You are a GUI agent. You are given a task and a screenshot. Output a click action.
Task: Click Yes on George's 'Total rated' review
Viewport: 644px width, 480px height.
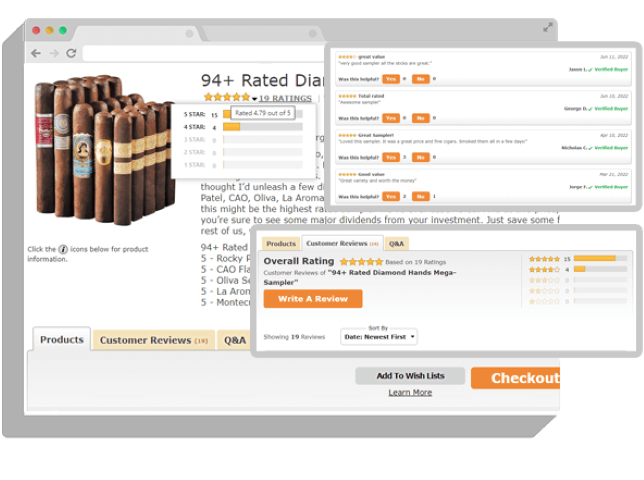tap(391, 118)
